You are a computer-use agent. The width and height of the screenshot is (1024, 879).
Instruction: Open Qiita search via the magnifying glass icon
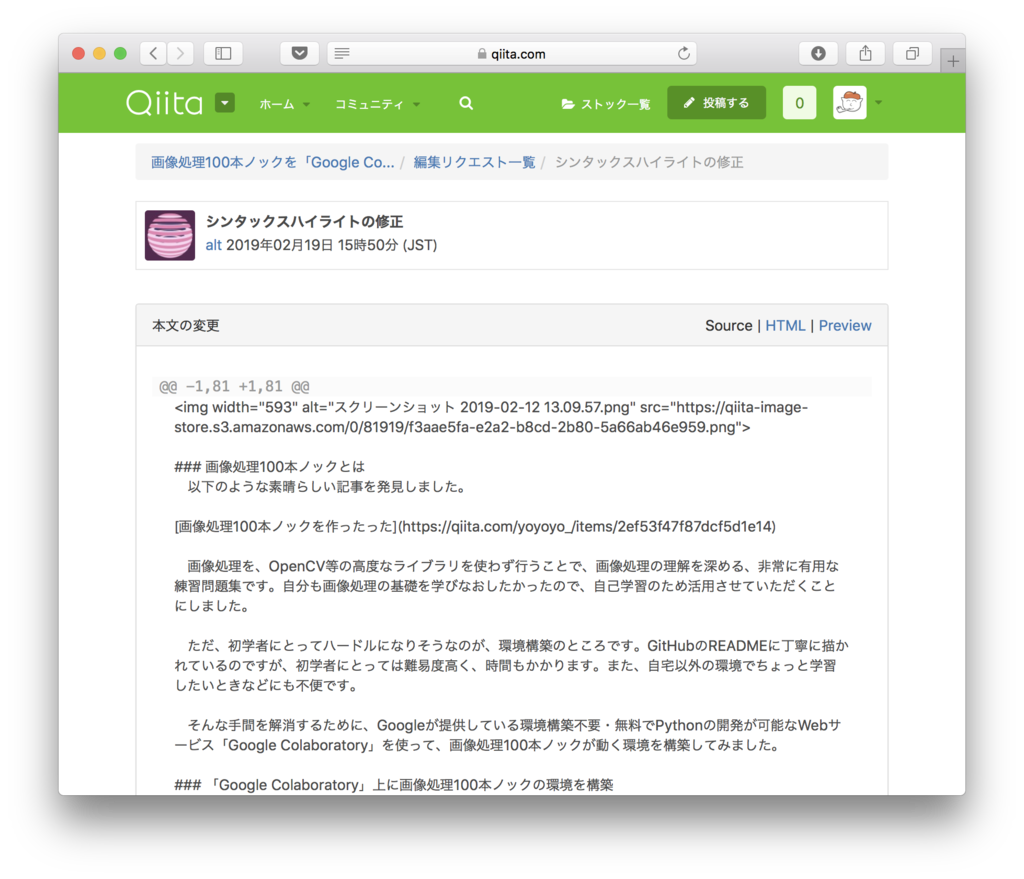click(466, 102)
